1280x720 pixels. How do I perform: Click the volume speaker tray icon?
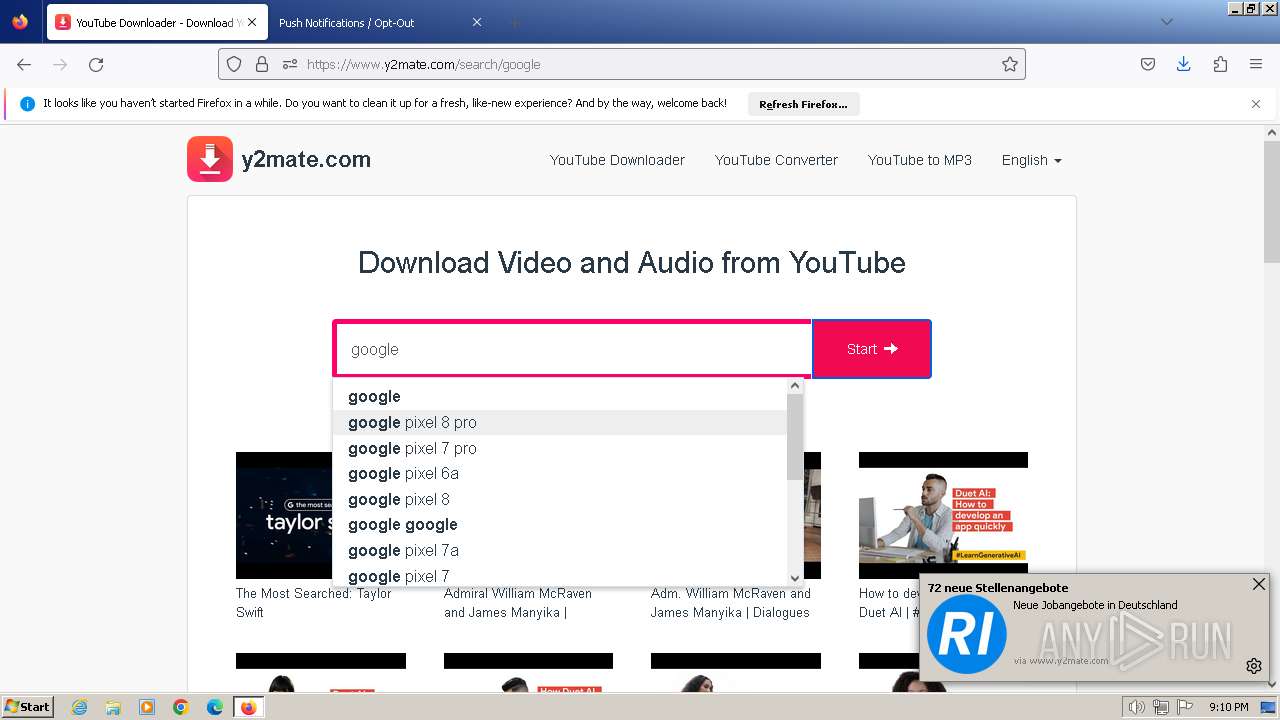pyautogui.click(x=1137, y=707)
